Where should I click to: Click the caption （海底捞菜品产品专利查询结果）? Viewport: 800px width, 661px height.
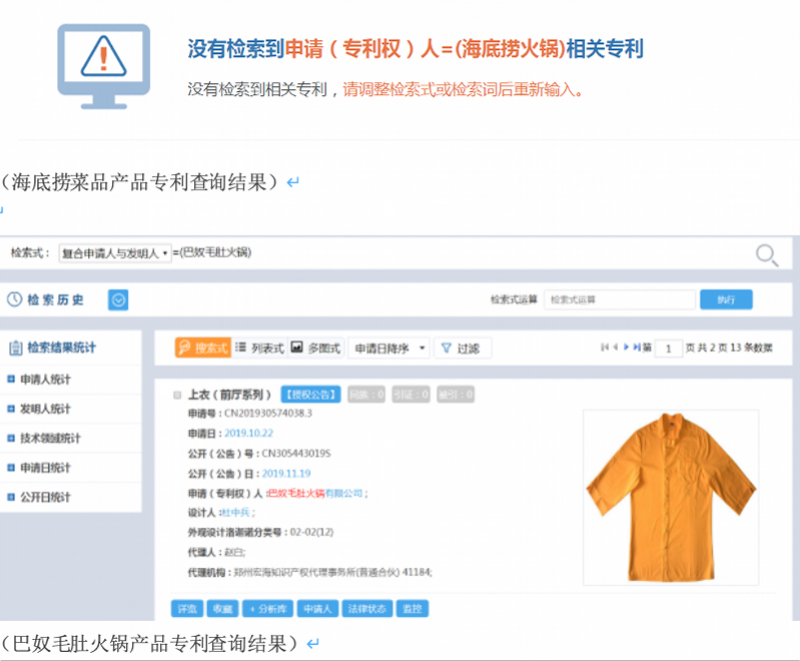tap(139, 182)
